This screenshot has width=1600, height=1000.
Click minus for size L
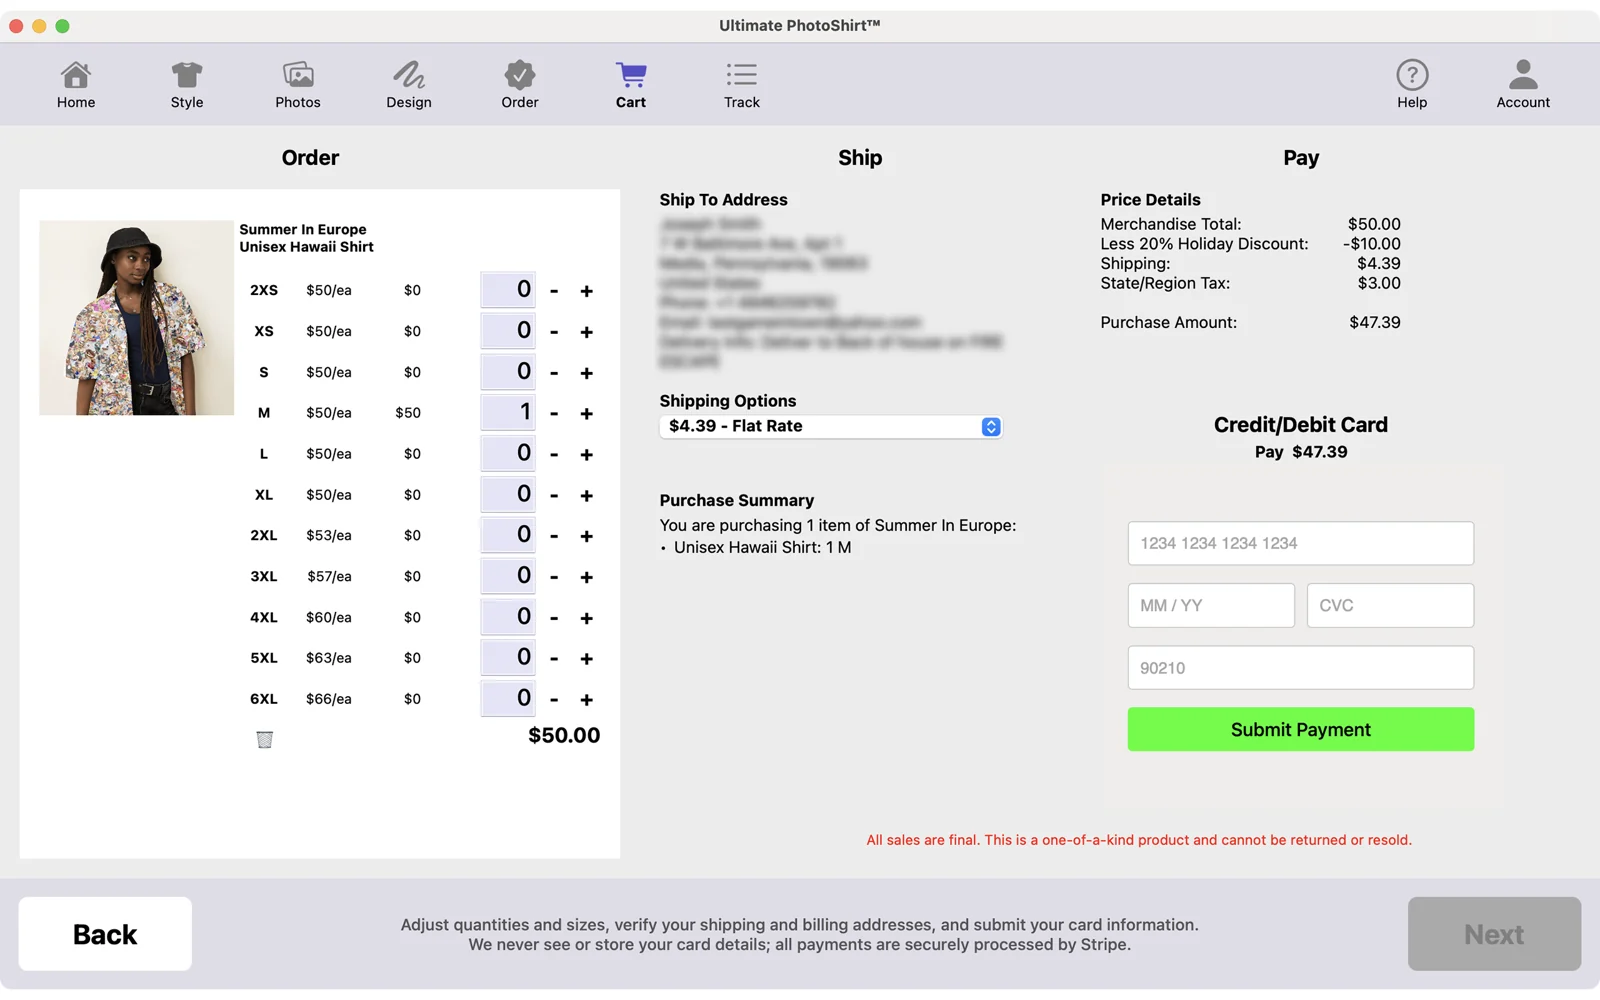(x=554, y=455)
